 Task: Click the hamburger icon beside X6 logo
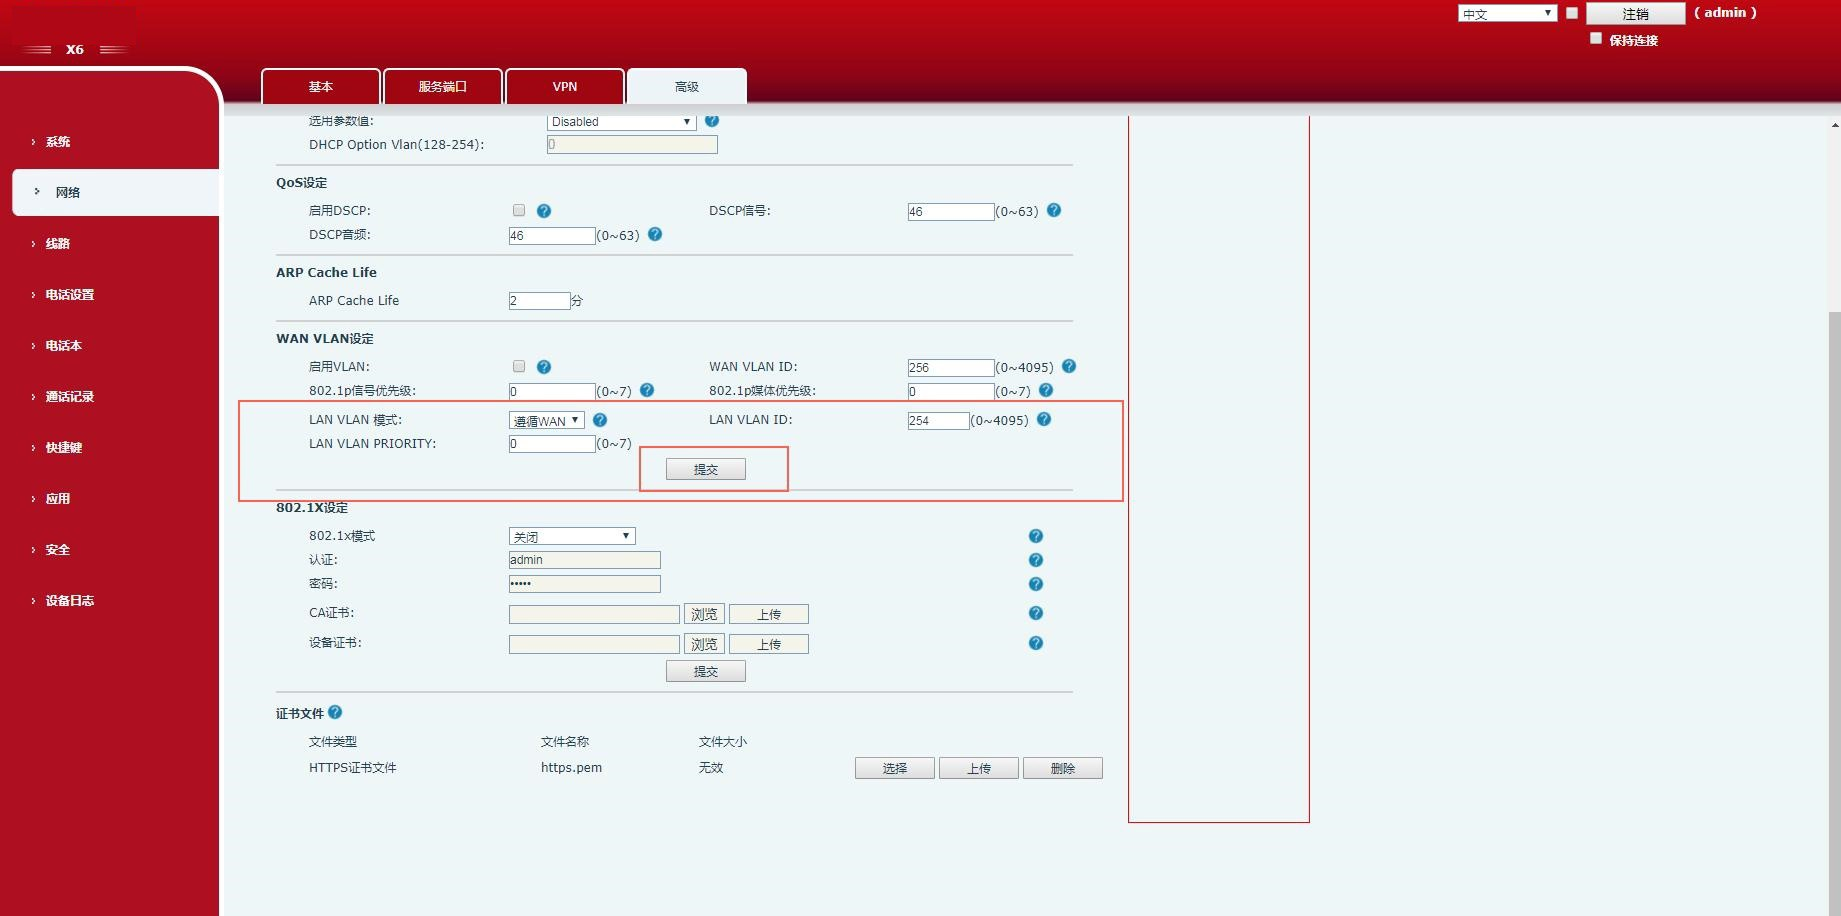click(39, 49)
